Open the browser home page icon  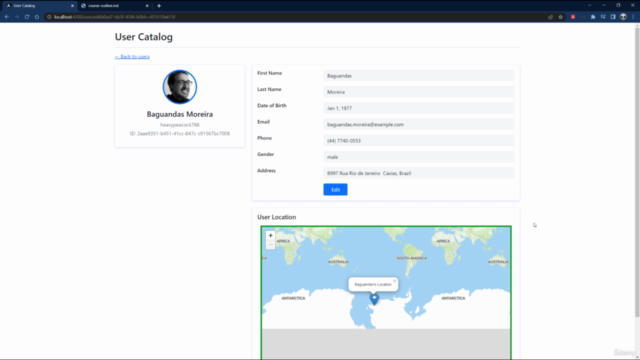(37, 17)
